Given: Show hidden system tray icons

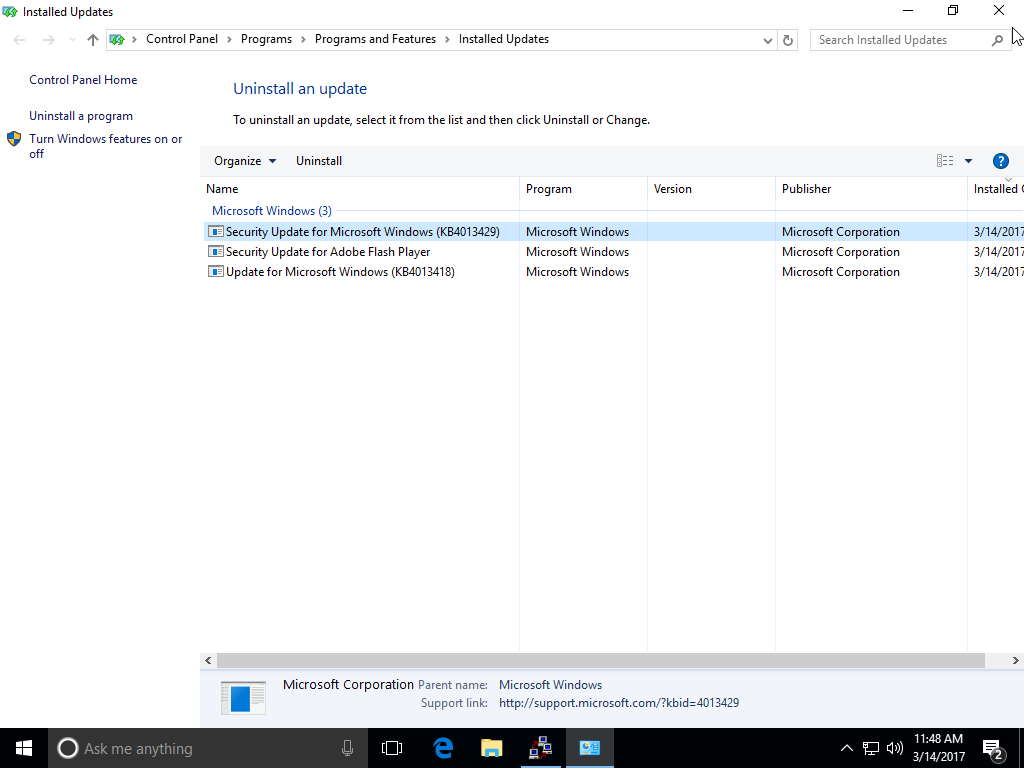Looking at the screenshot, I should point(846,748).
